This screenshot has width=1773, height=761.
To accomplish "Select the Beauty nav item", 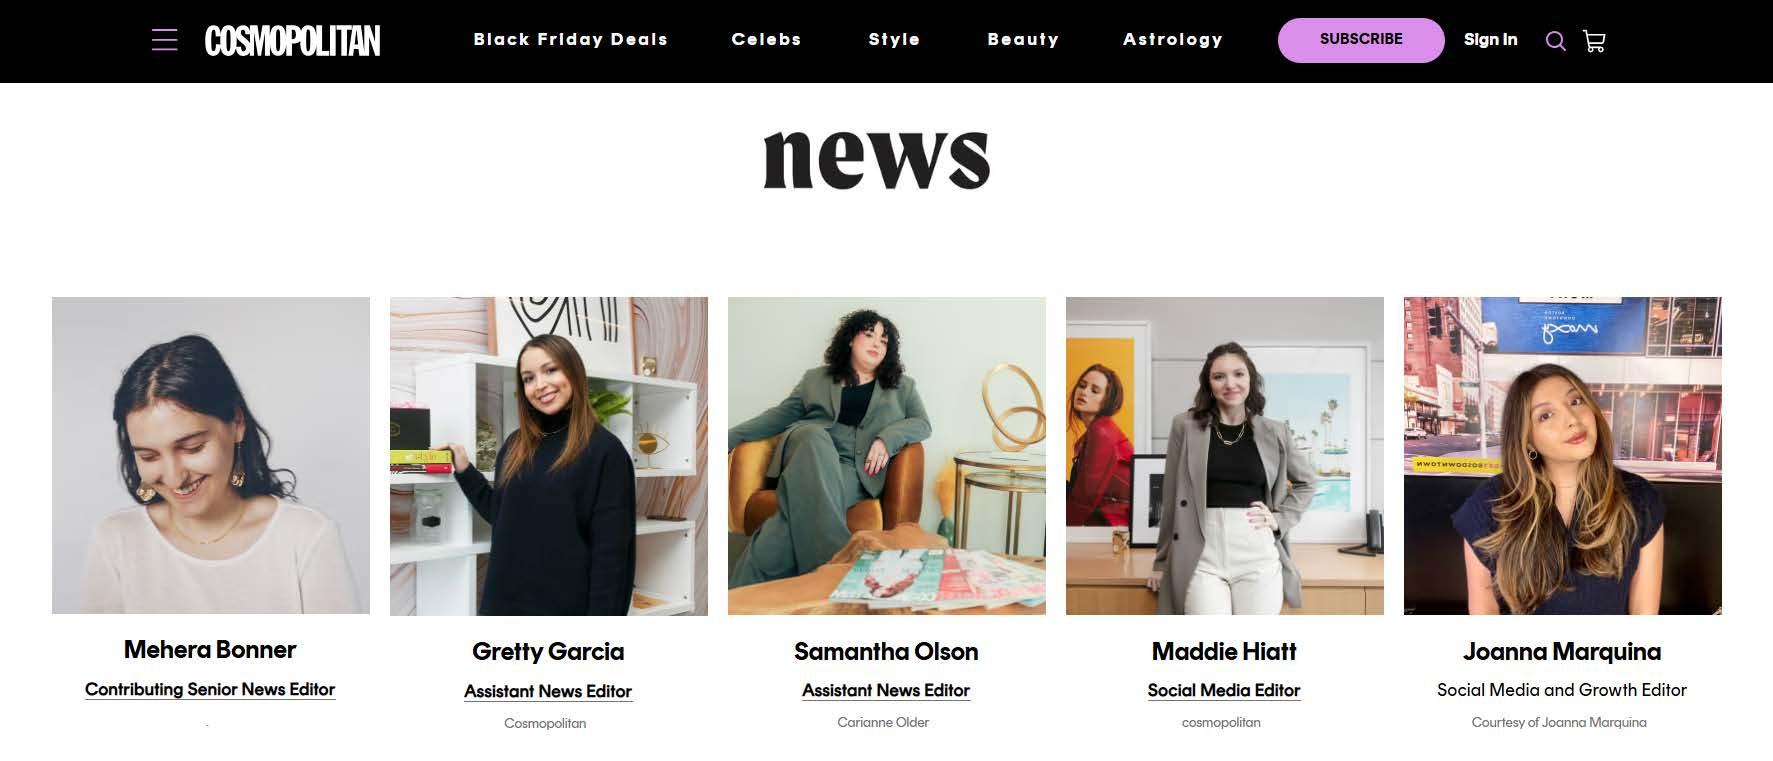I will coord(1023,40).
